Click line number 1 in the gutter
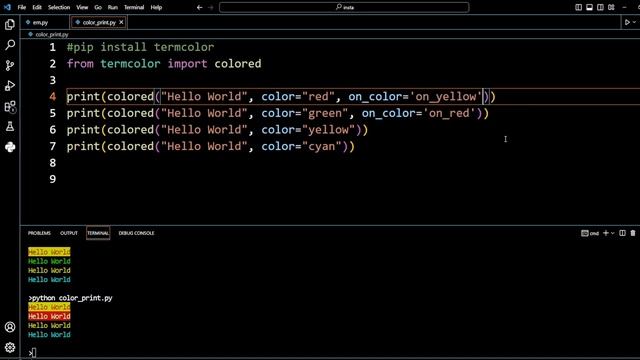 coord(53,47)
